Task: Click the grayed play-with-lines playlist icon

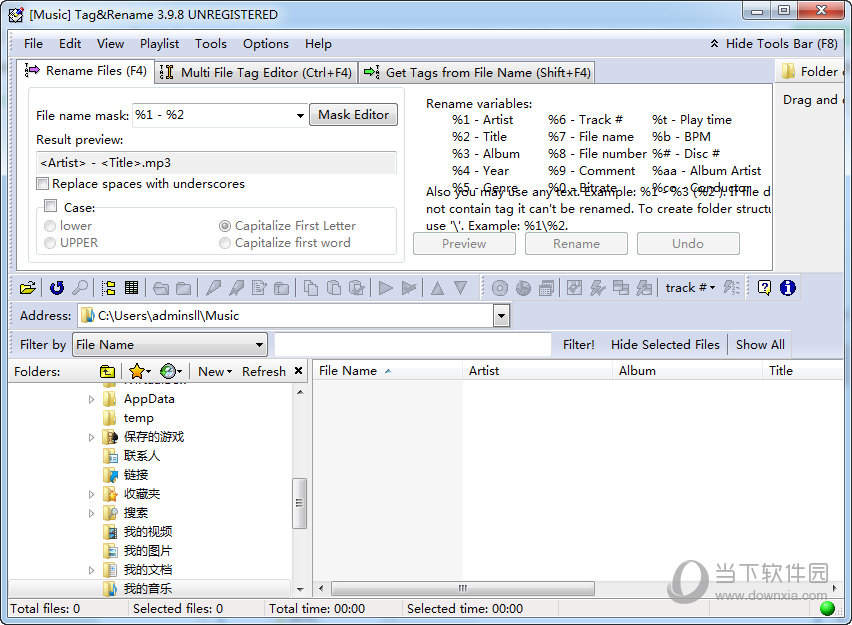Action: [x=409, y=288]
